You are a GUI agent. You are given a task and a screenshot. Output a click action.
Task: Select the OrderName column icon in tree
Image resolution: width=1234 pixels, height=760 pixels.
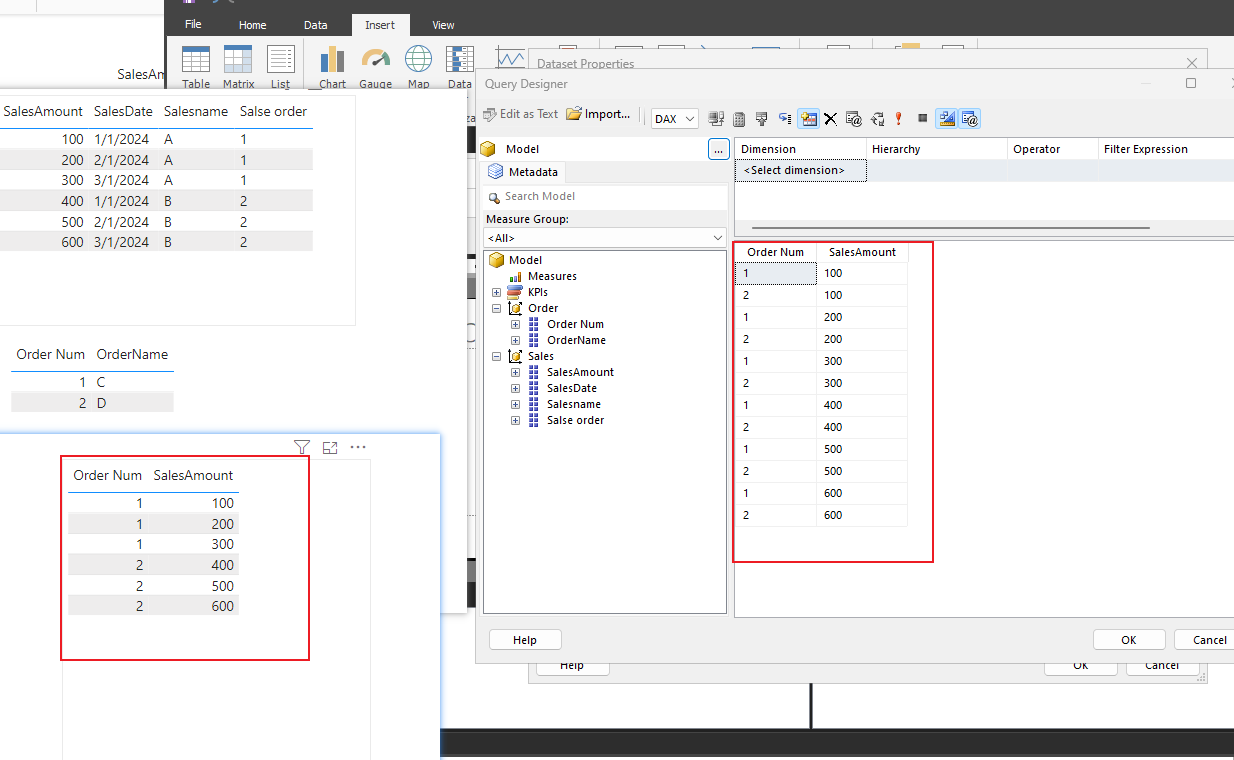click(x=533, y=340)
